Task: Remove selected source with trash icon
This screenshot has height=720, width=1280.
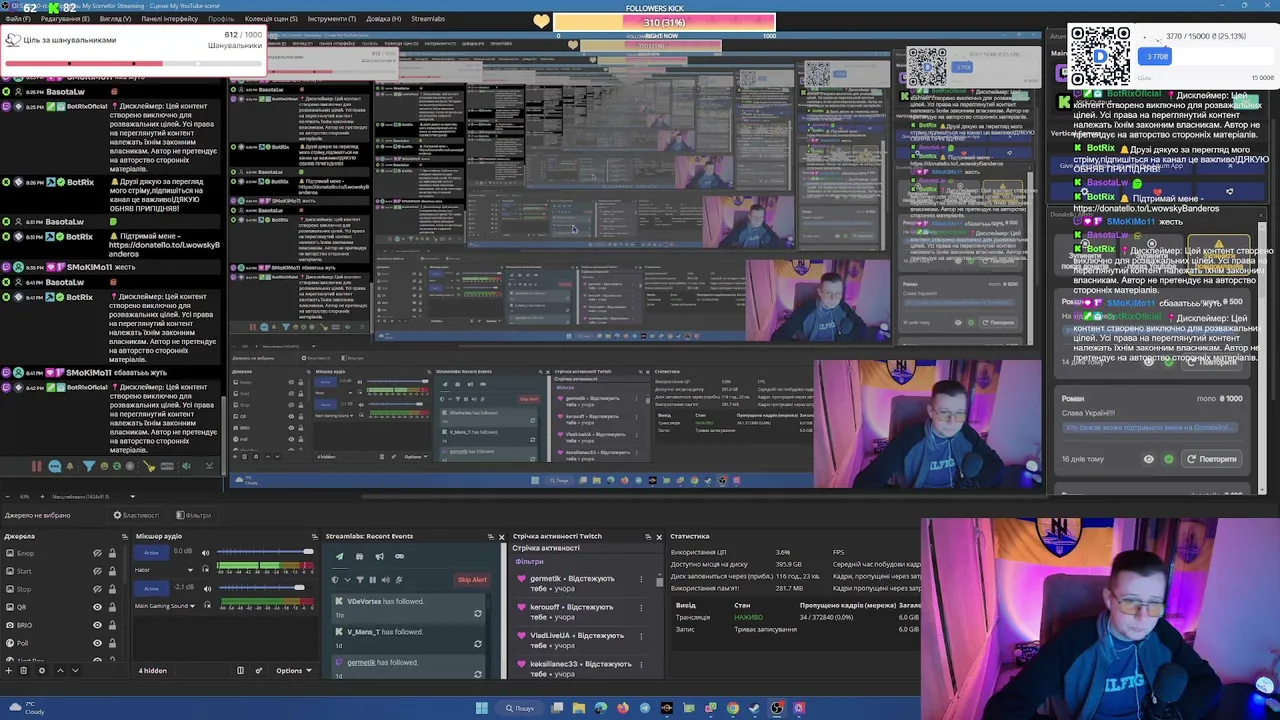Action: coord(24,670)
